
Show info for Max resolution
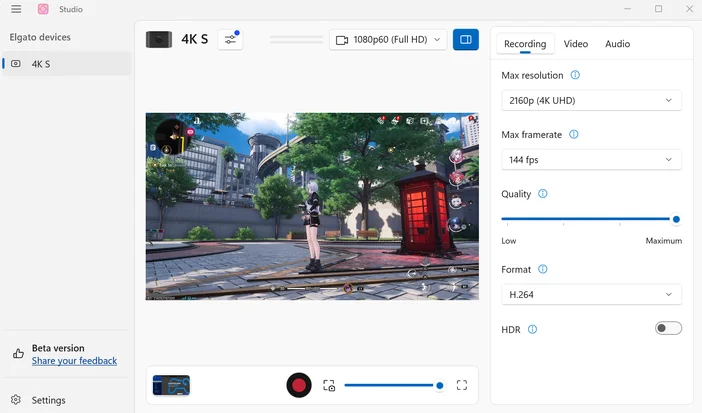tap(575, 75)
